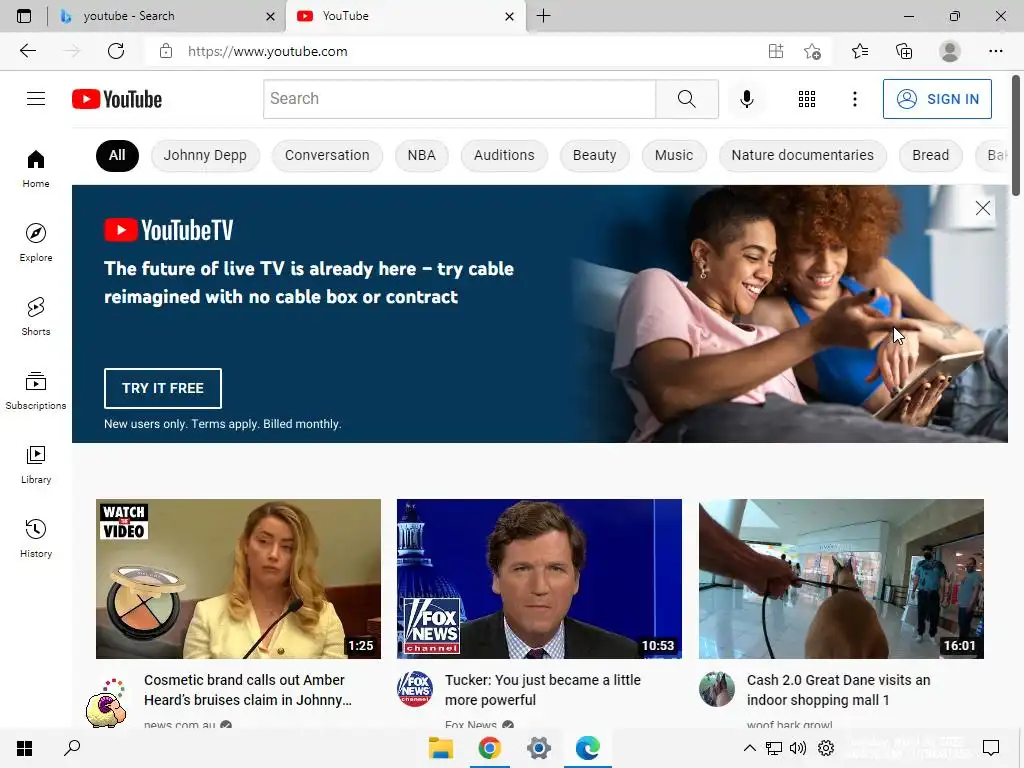Open YouTube apps grid icon
Image resolution: width=1024 pixels, height=768 pixels.
[x=807, y=99]
